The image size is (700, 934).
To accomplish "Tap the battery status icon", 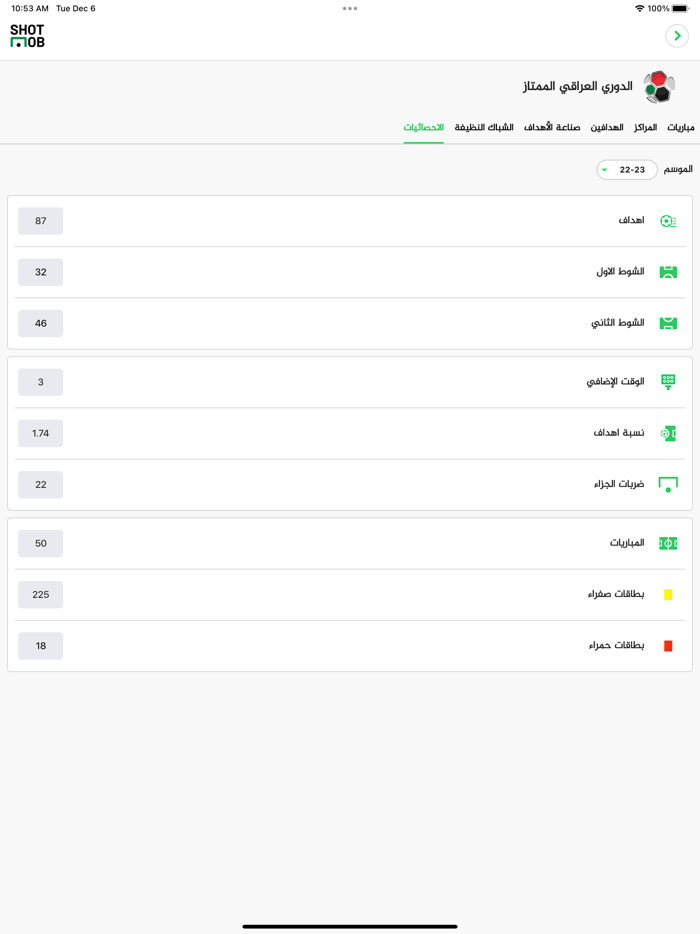I will tap(680, 8).
